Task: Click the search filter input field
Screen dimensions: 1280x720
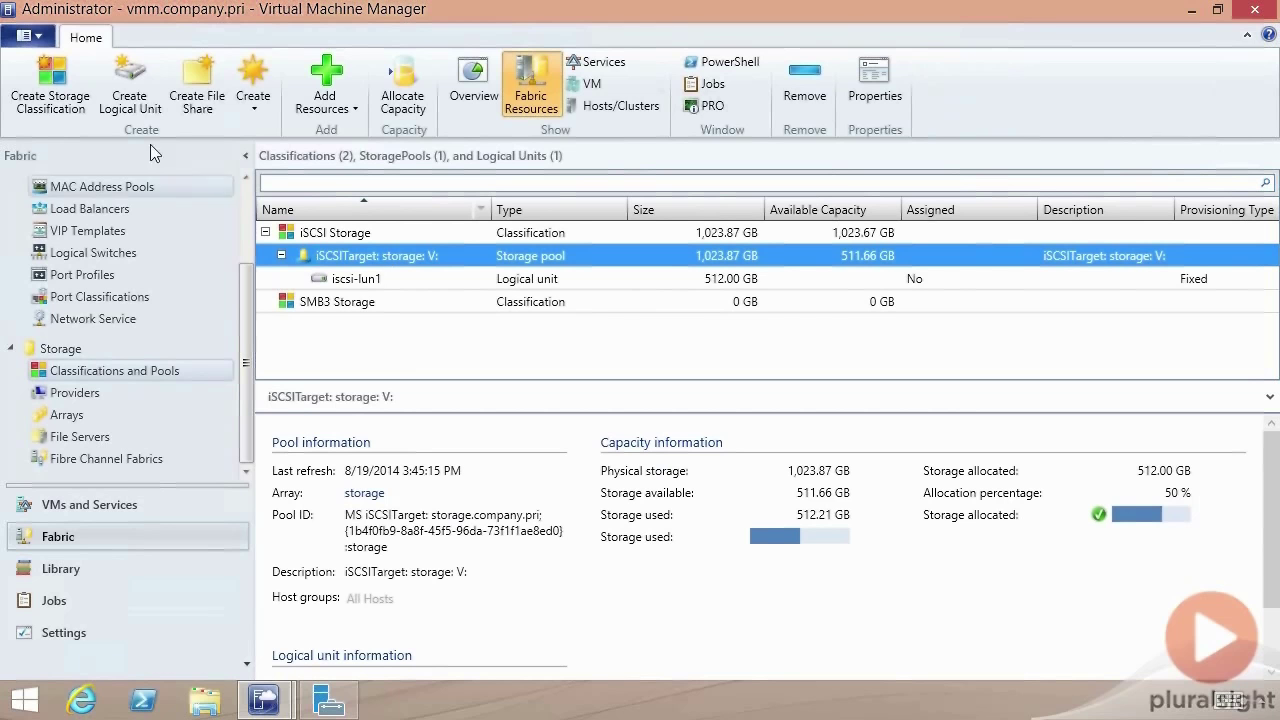Action: 758,183
